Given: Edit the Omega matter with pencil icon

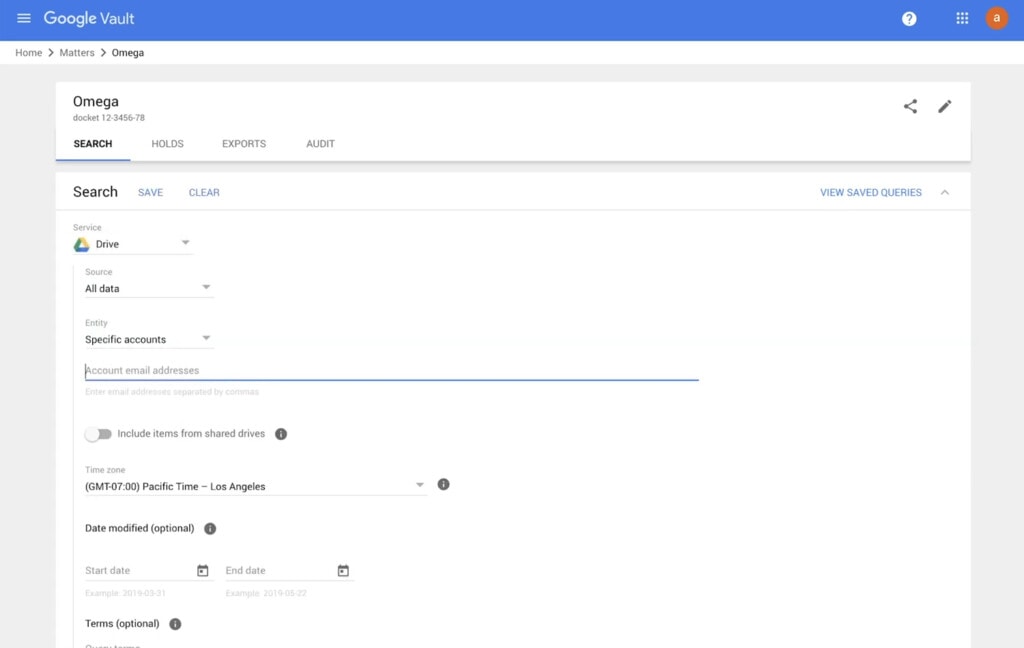Looking at the screenshot, I should coord(945,106).
